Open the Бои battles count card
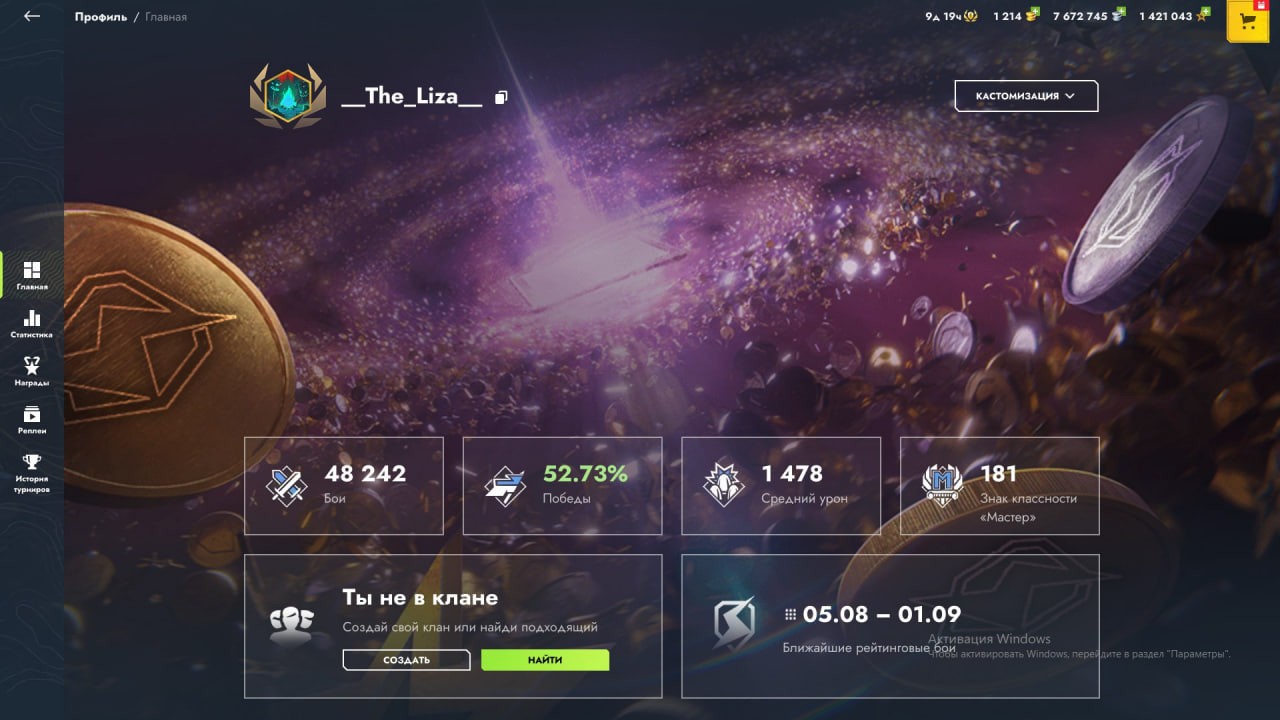 pos(344,486)
